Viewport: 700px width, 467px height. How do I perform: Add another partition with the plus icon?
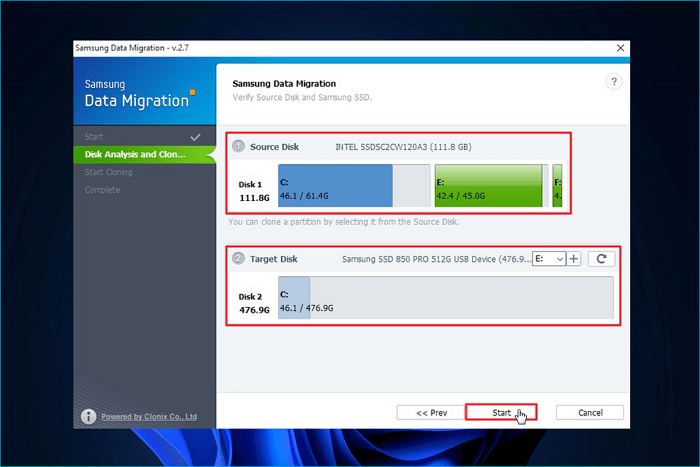click(x=574, y=259)
